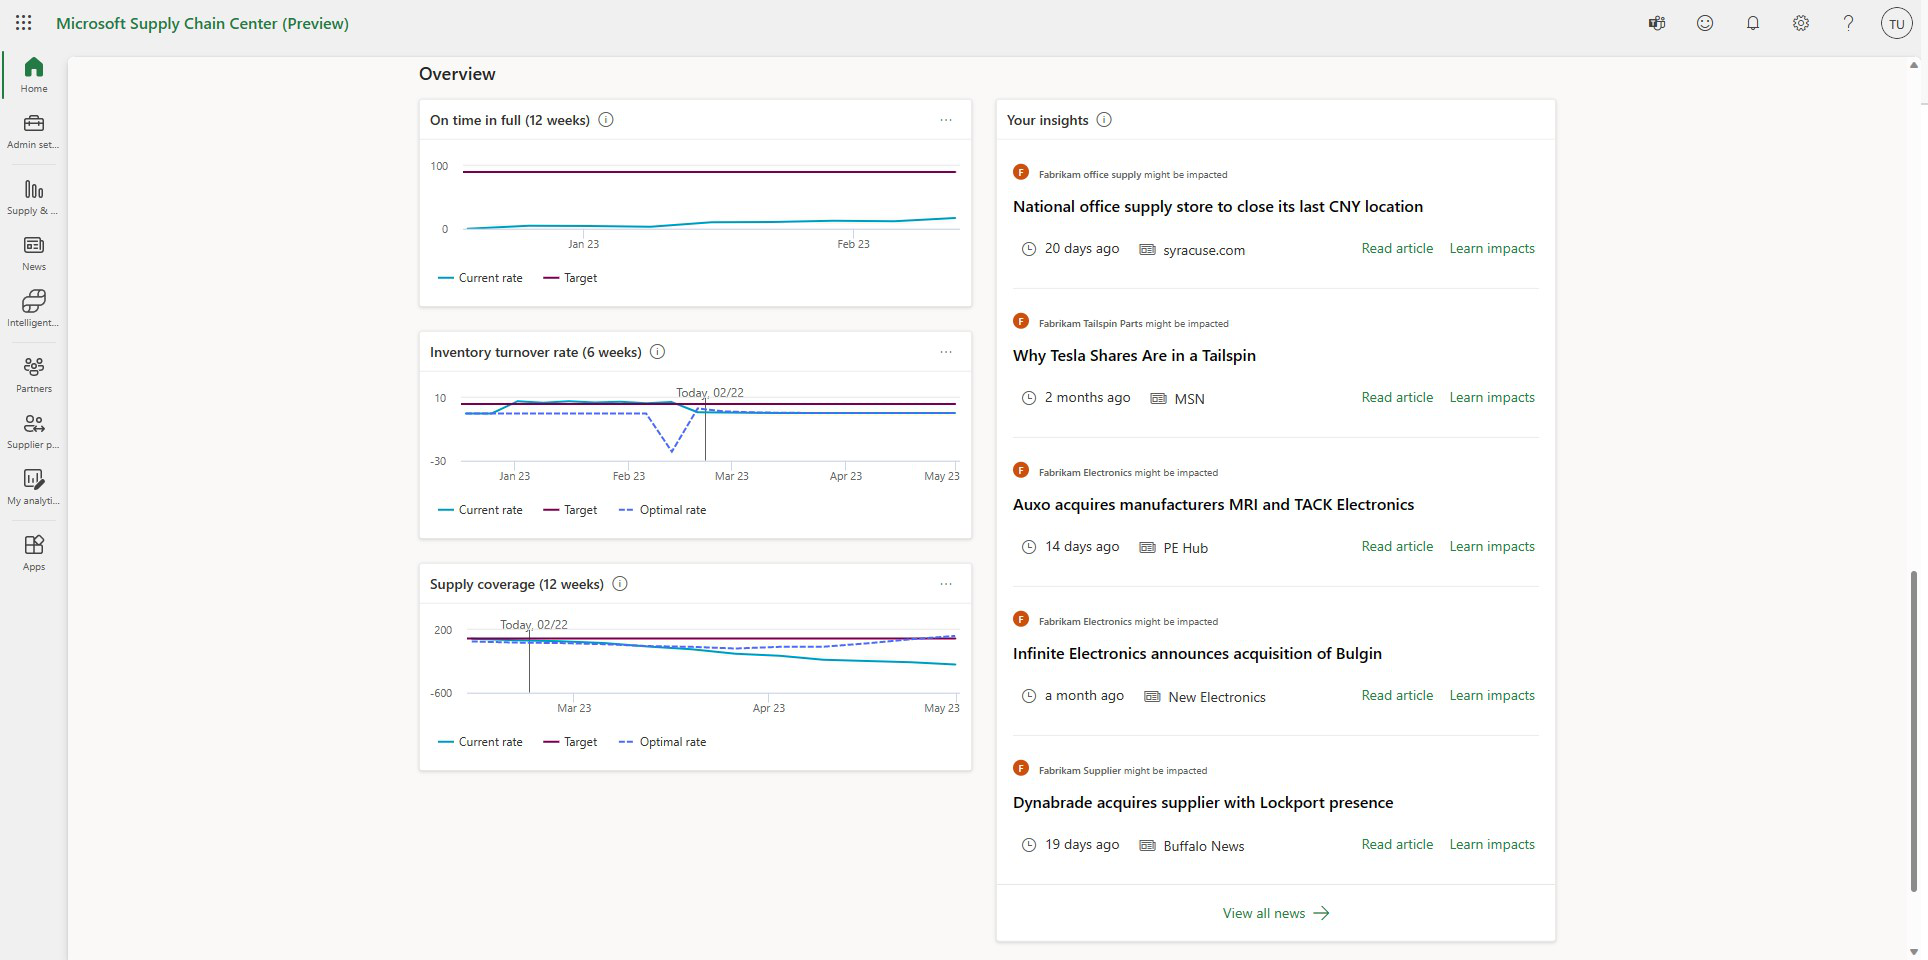Open headline National office supply store to close
Viewport: 1928px width, 960px height.
click(x=1218, y=206)
